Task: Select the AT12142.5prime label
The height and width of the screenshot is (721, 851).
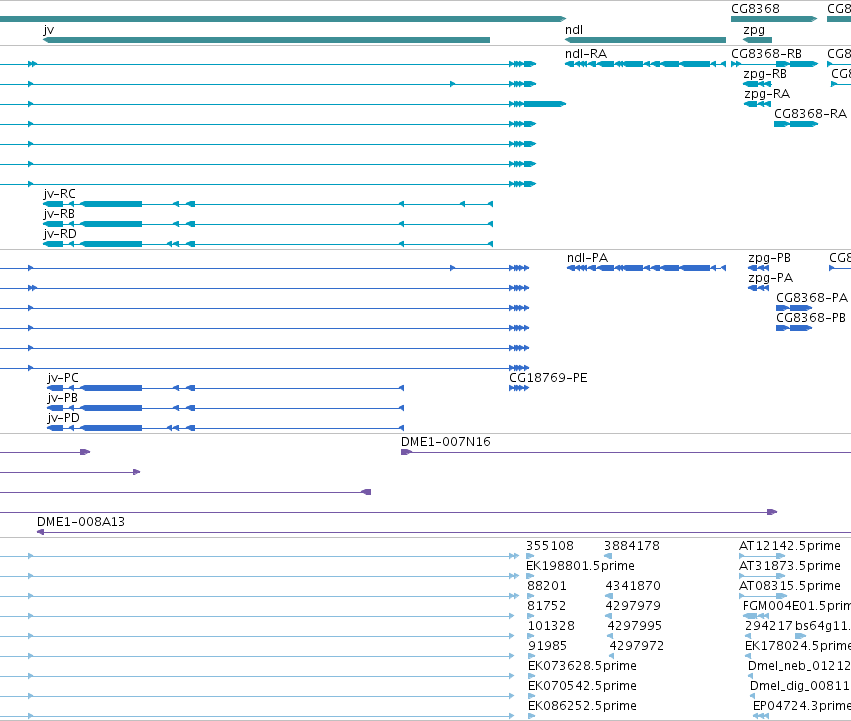Action: click(790, 546)
